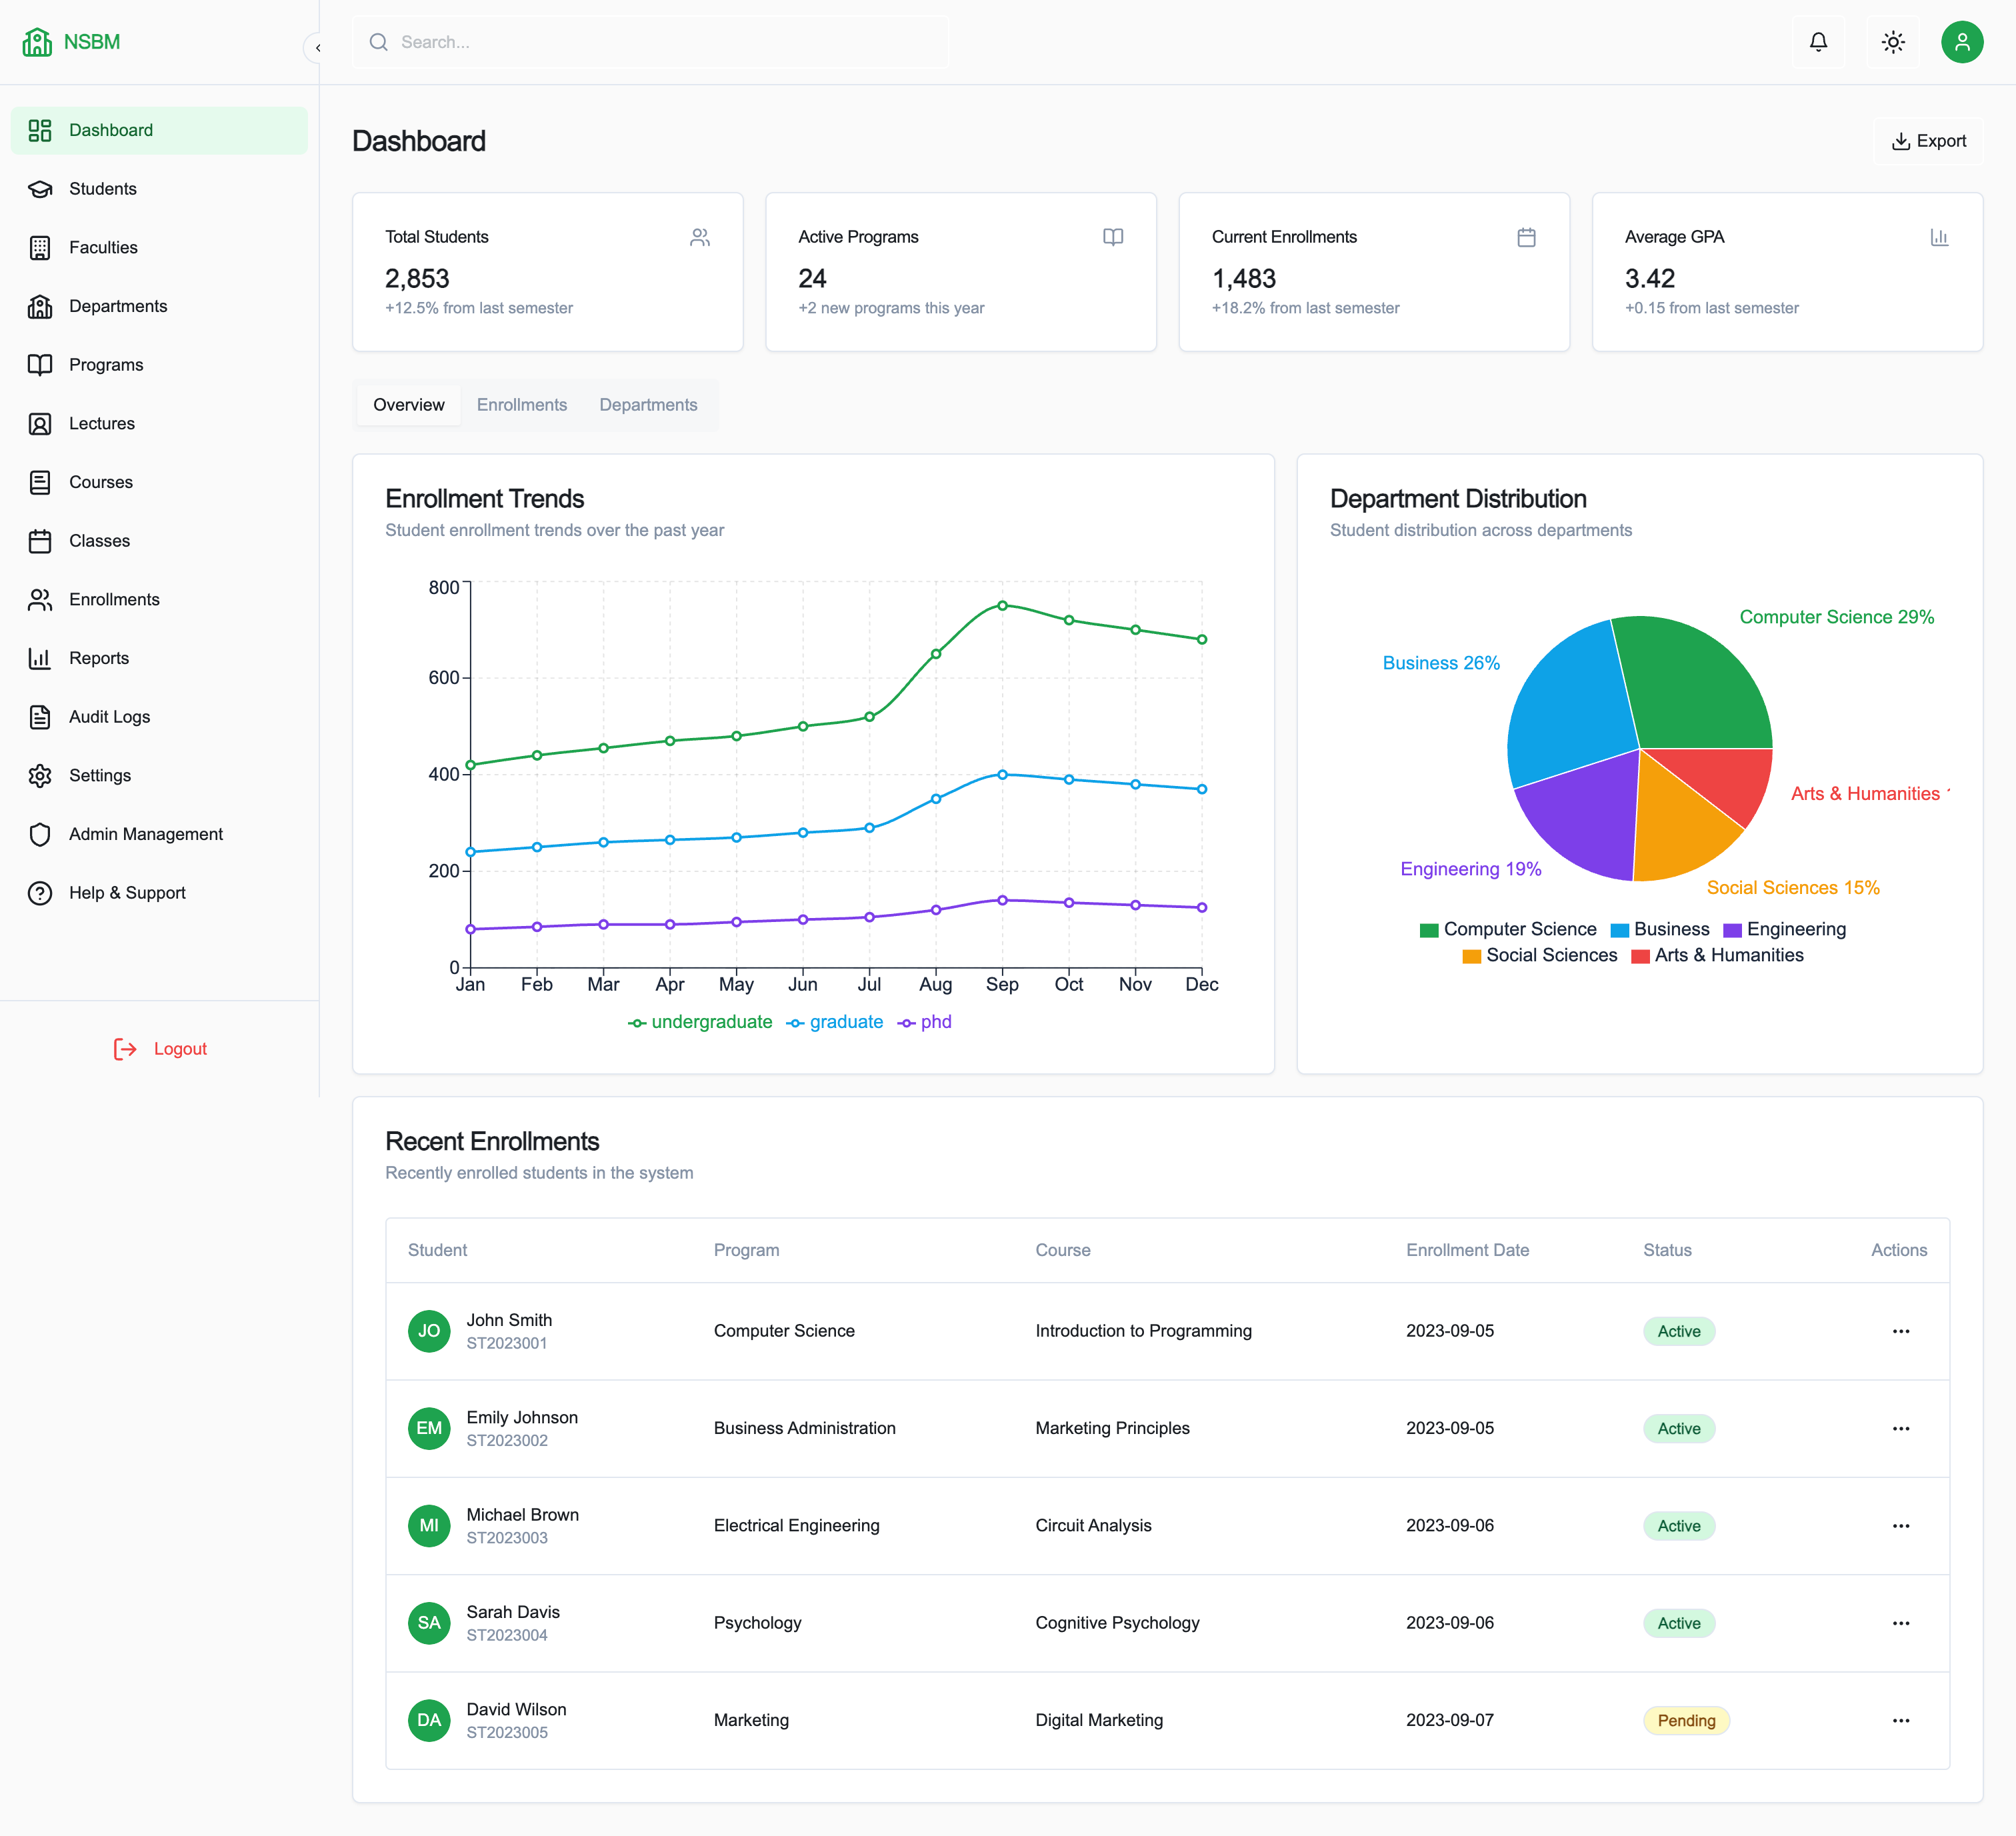Select the Classes calendar icon
This screenshot has height=1836, width=2016.
coord(40,540)
